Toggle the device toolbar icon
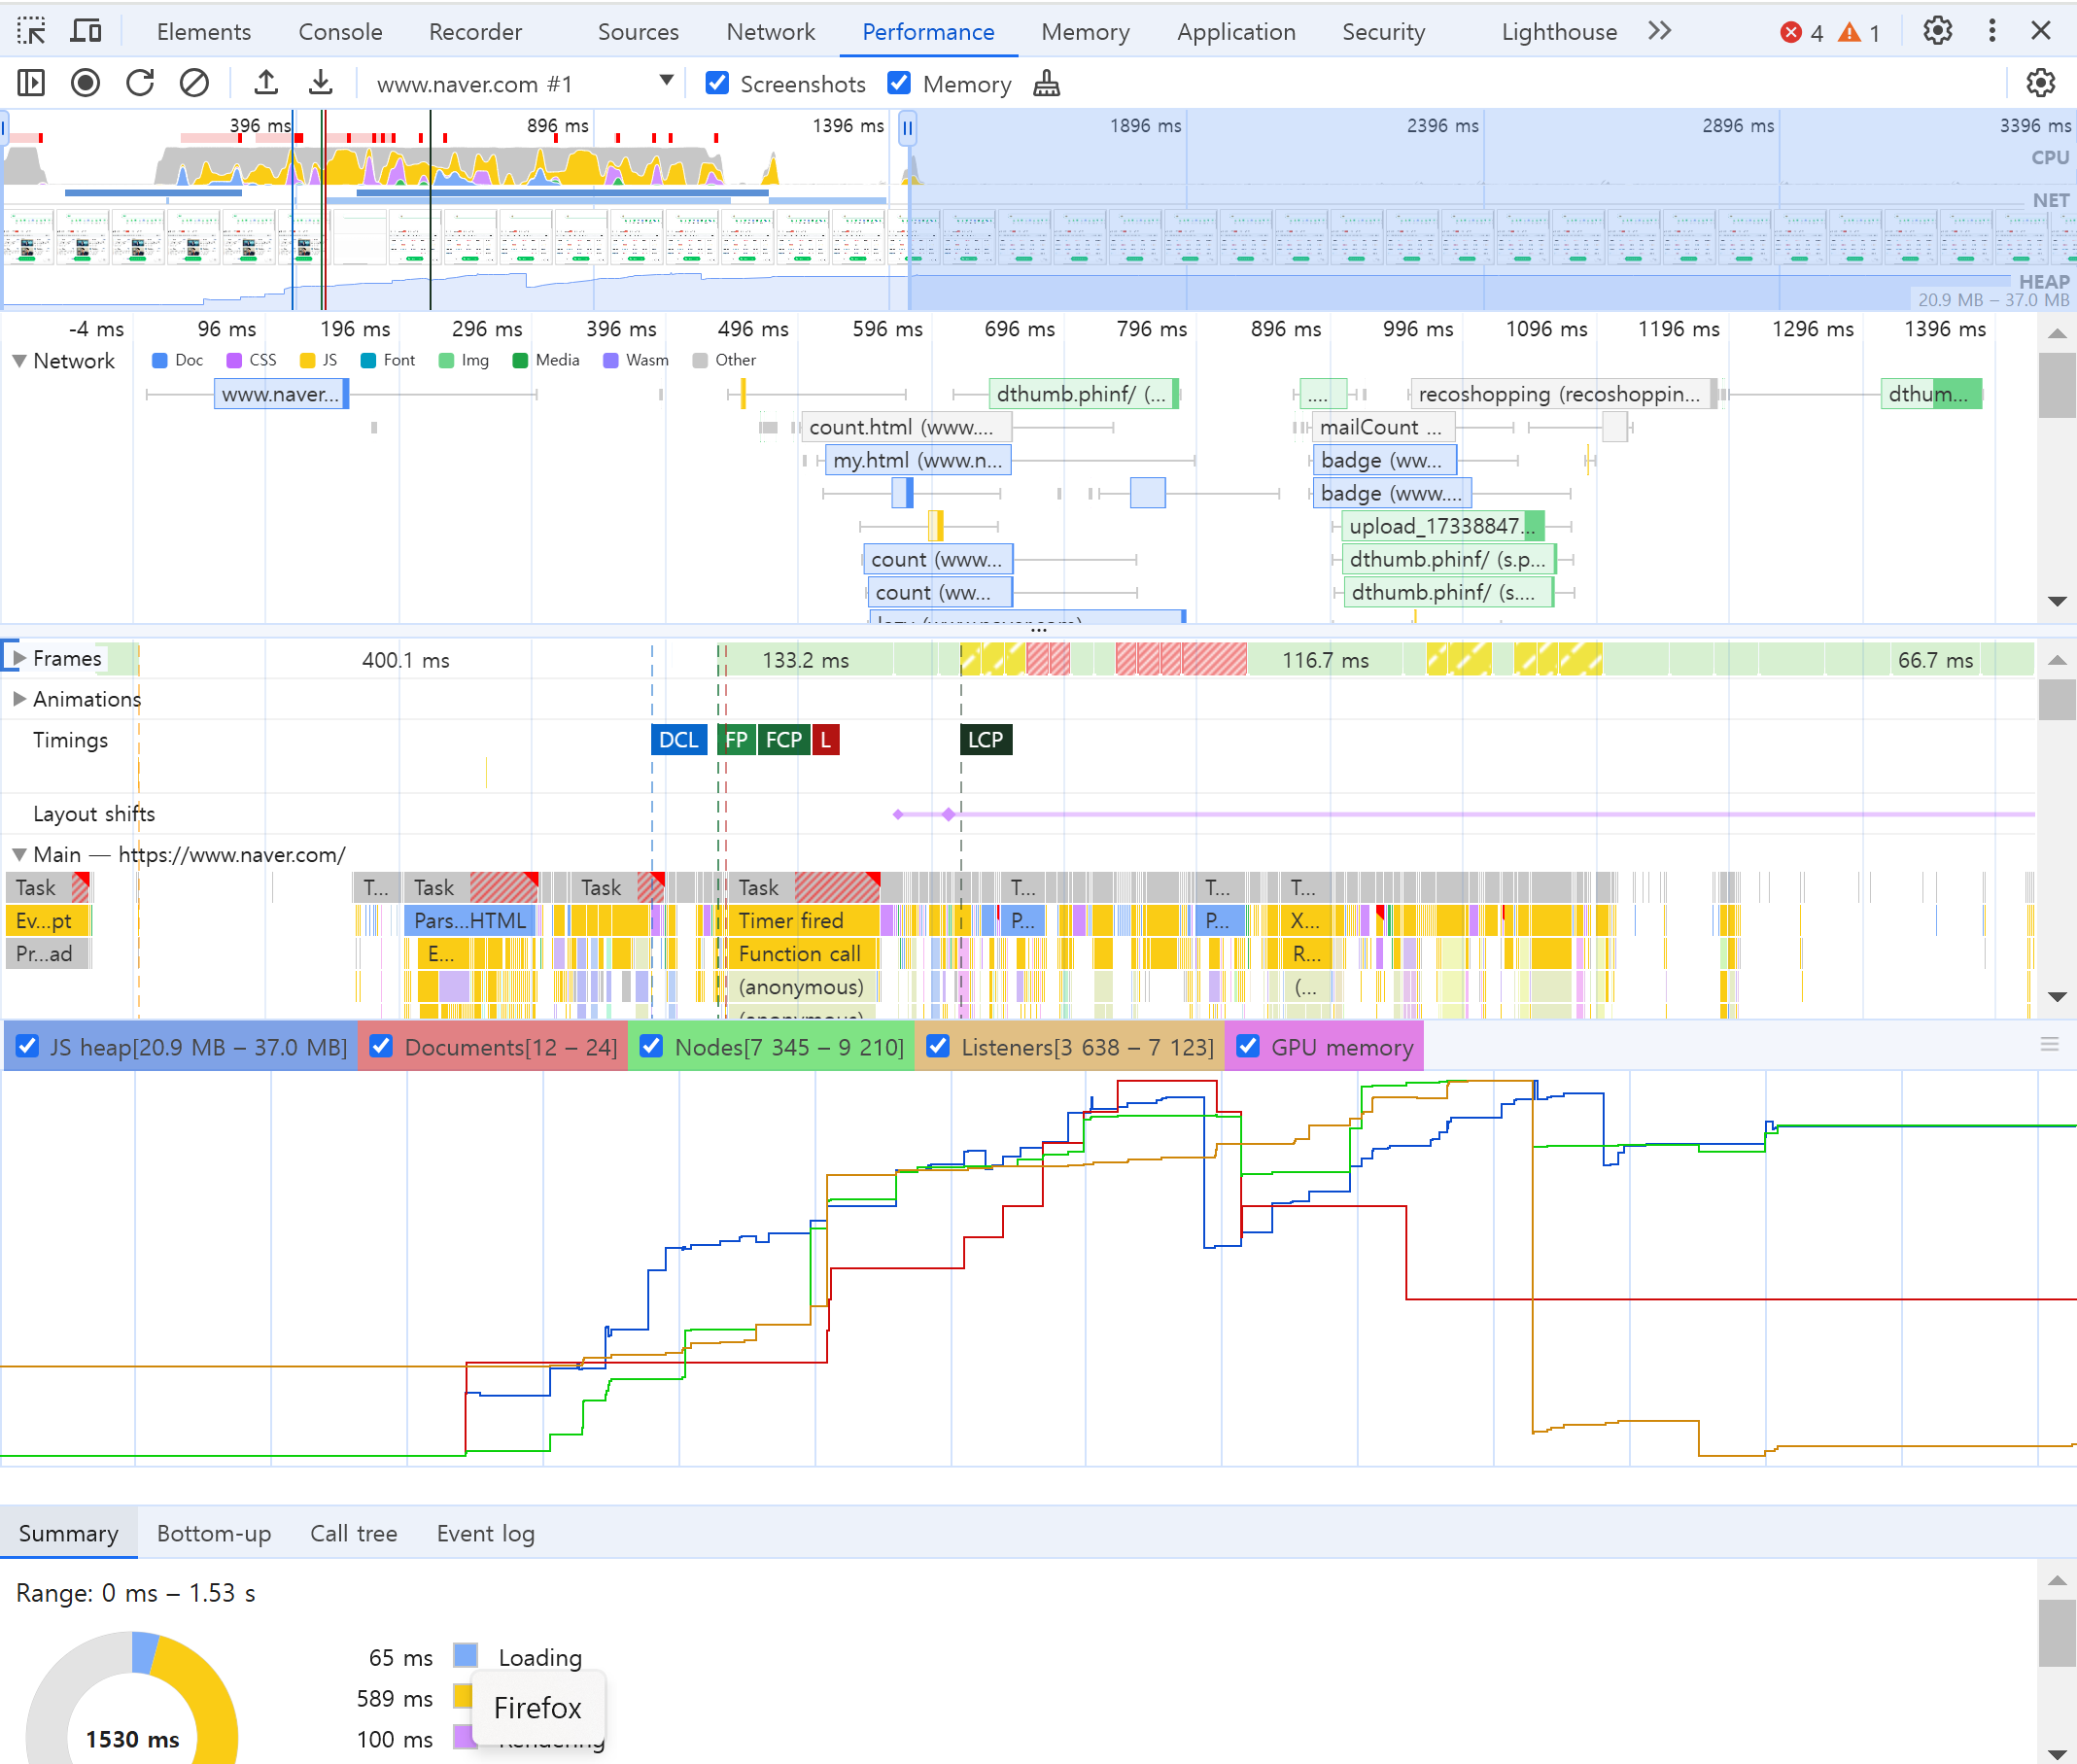This screenshot has width=2077, height=1764. click(86, 31)
